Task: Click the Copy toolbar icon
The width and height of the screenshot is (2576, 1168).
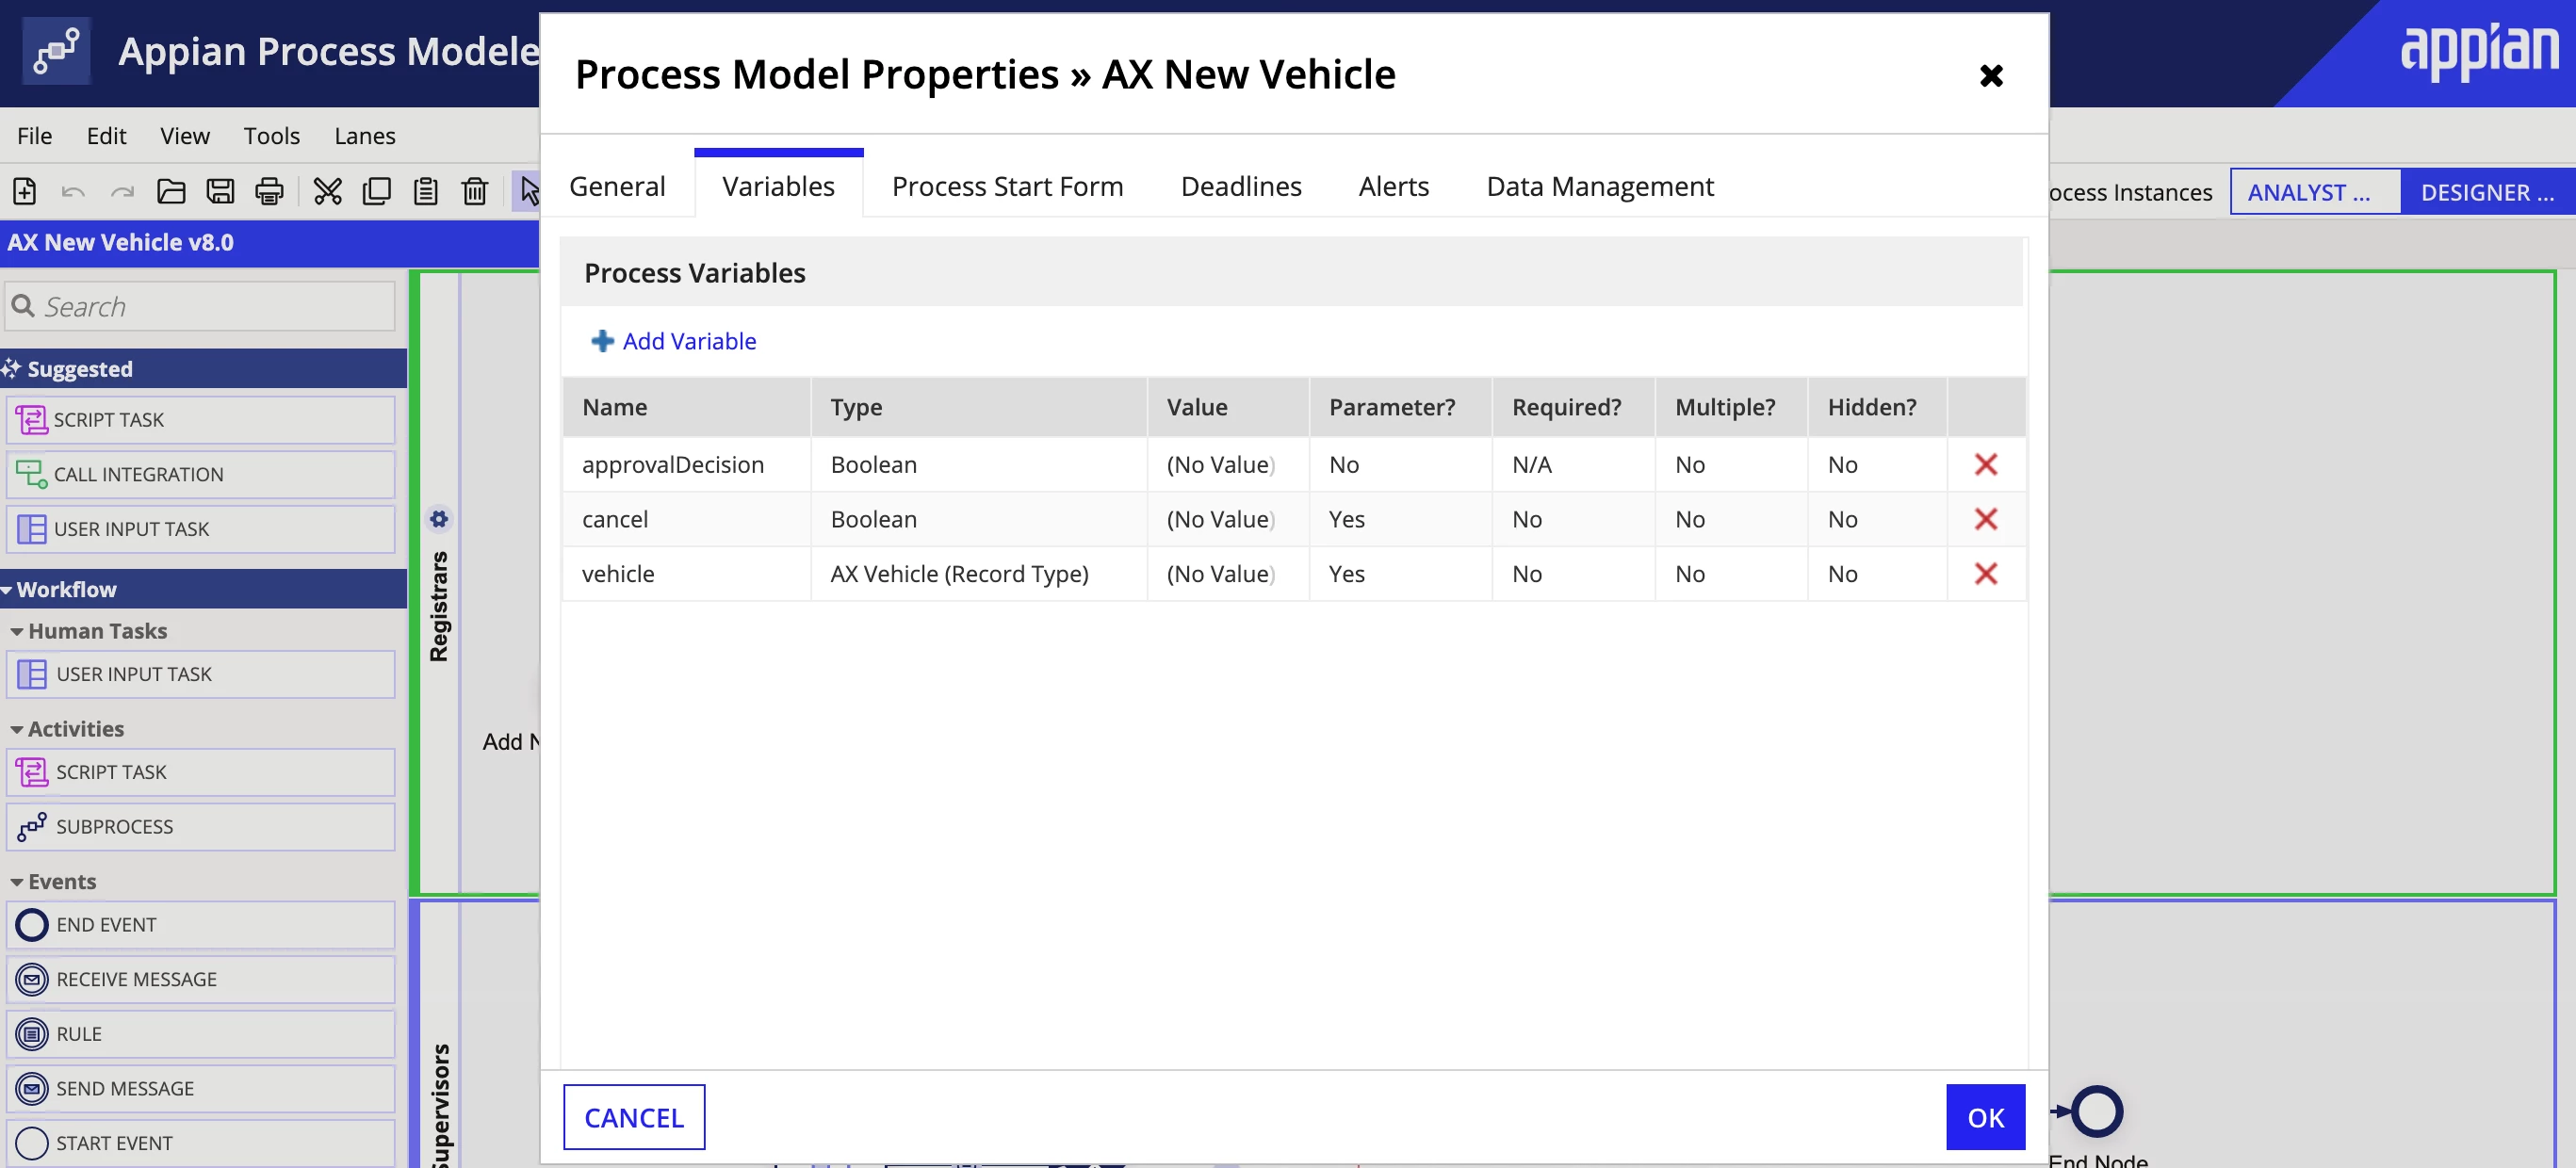Action: [x=376, y=190]
